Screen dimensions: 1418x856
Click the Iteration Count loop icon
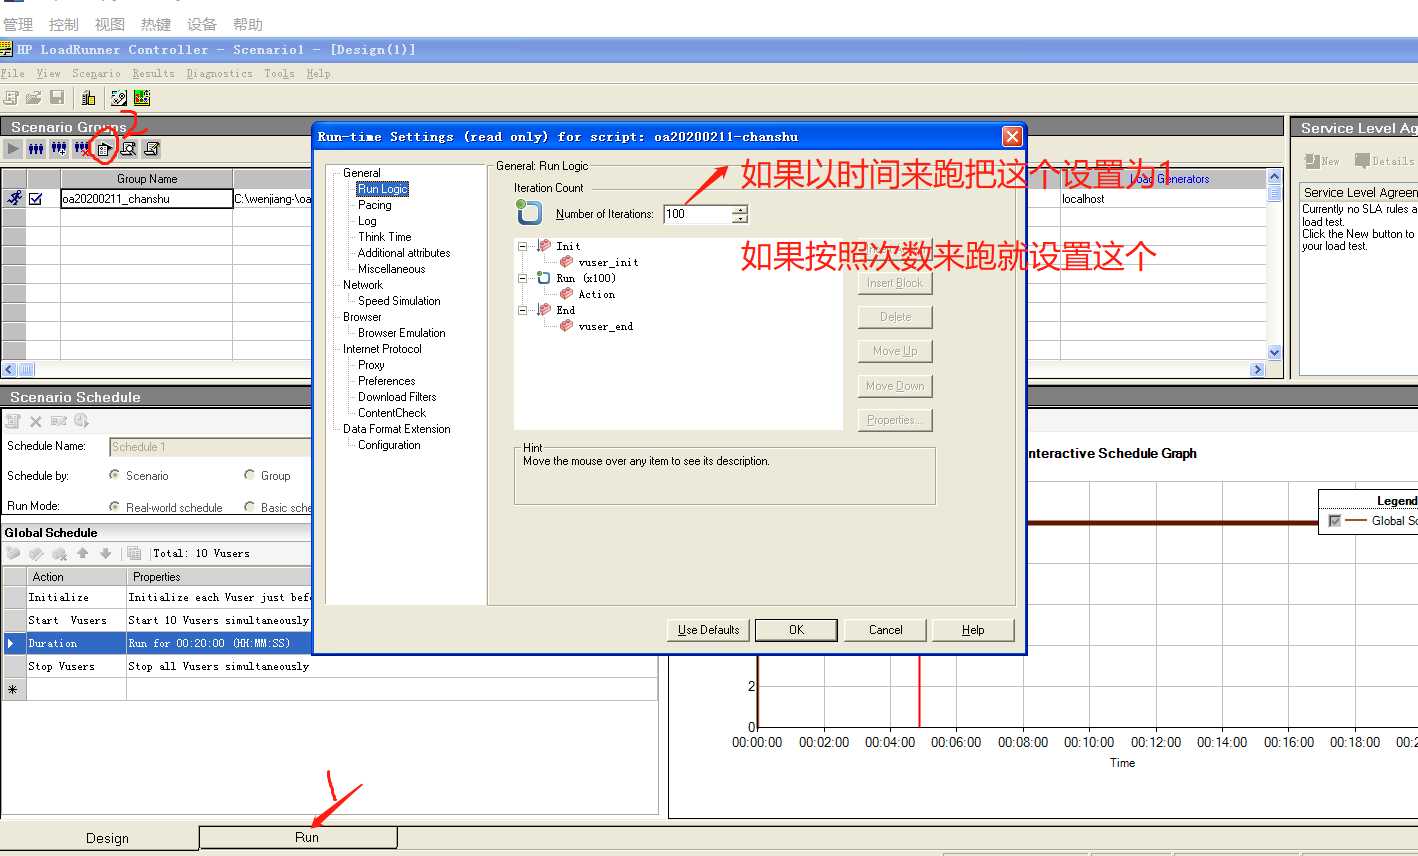pyautogui.click(x=528, y=211)
